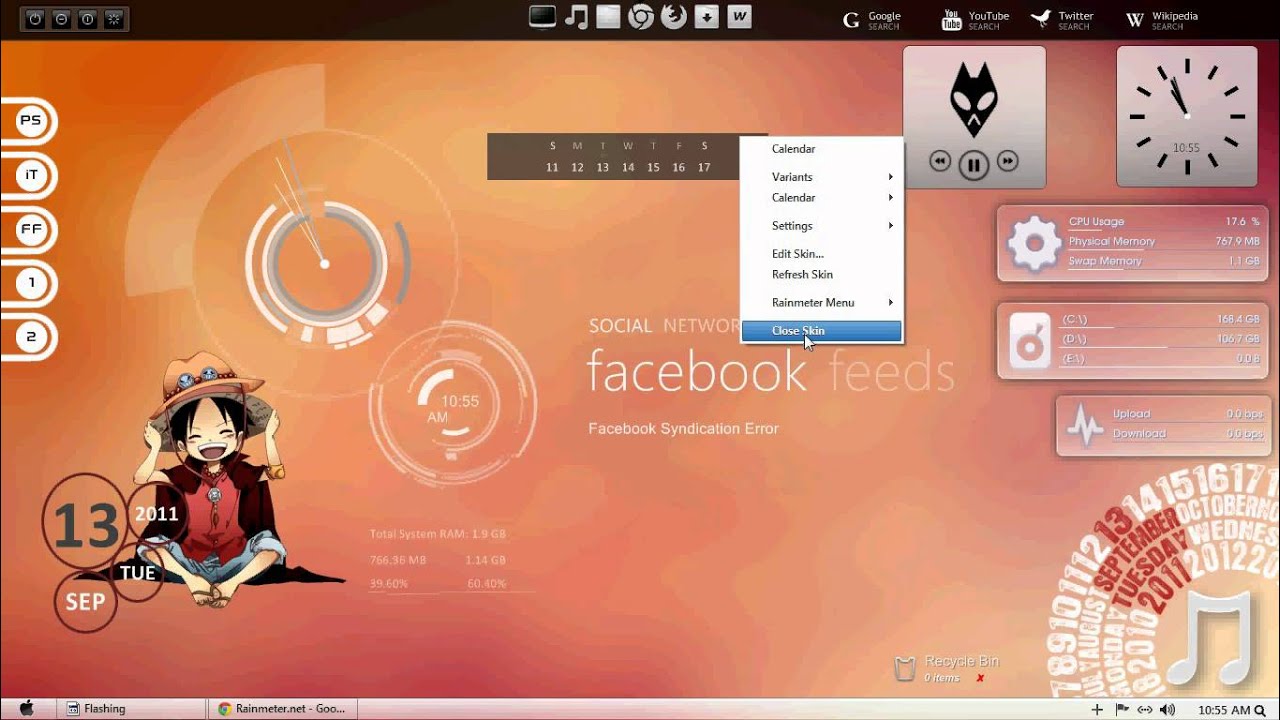The width and height of the screenshot is (1280, 720).
Task: Open Google search shortcut
Action: click(x=872, y=20)
